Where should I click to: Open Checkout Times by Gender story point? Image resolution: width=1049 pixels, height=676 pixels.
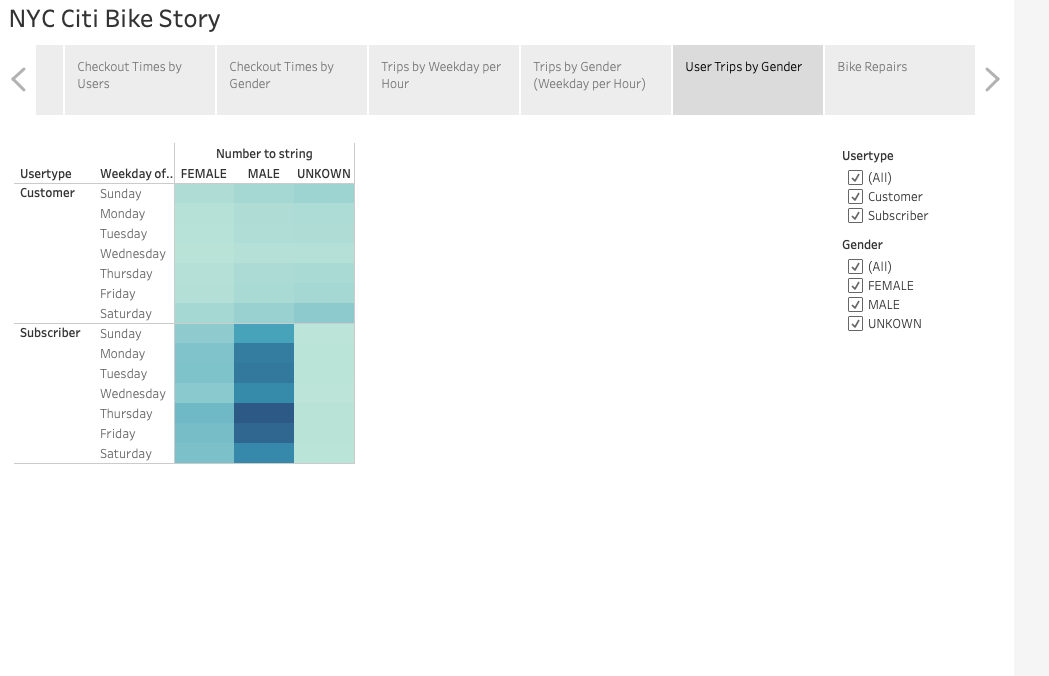[x=292, y=80]
